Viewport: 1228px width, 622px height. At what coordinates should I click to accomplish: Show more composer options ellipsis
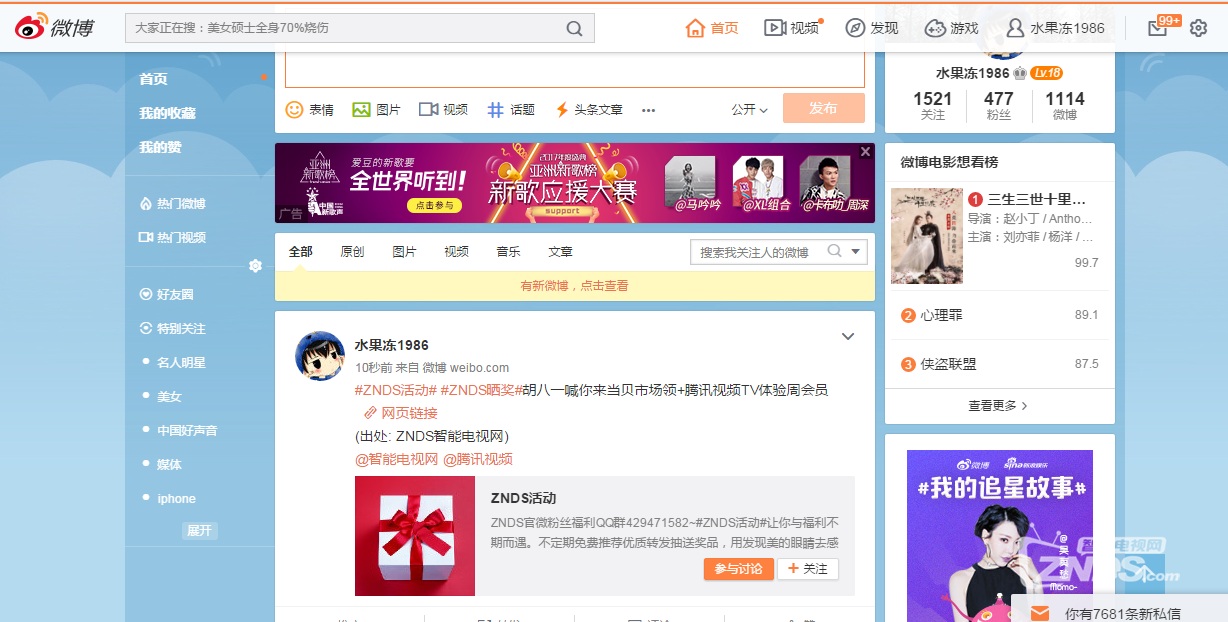(x=648, y=110)
